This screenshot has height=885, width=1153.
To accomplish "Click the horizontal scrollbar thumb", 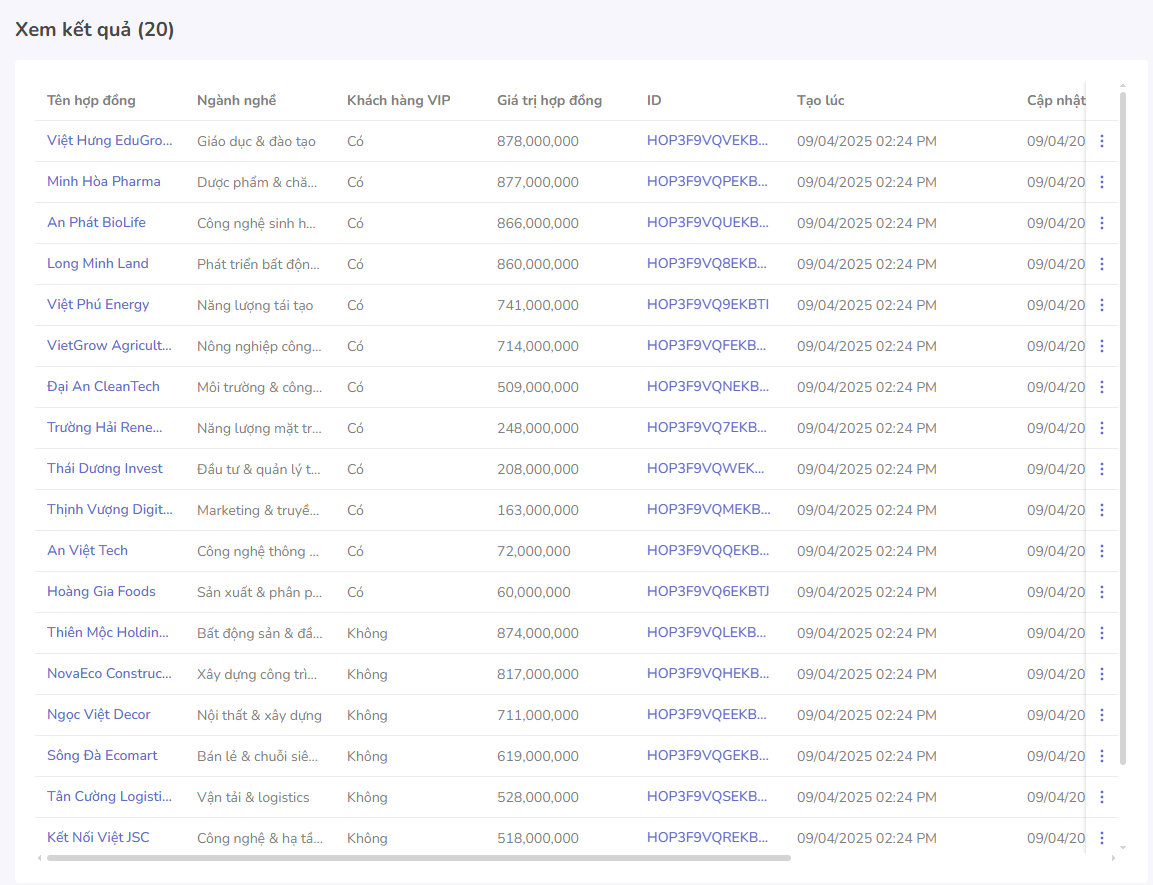I will point(418,858).
